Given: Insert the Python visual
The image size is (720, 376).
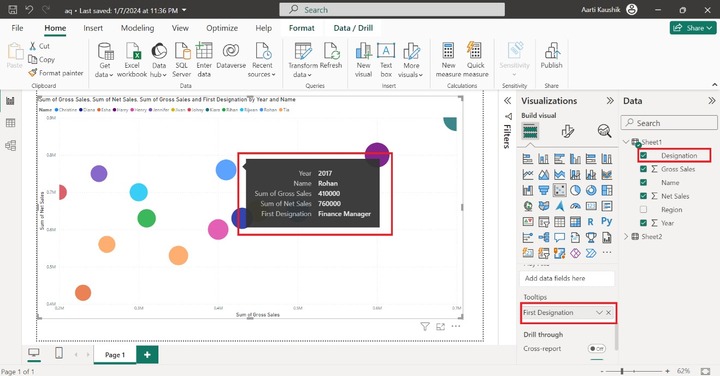Looking at the screenshot, I should pos(607,222).
